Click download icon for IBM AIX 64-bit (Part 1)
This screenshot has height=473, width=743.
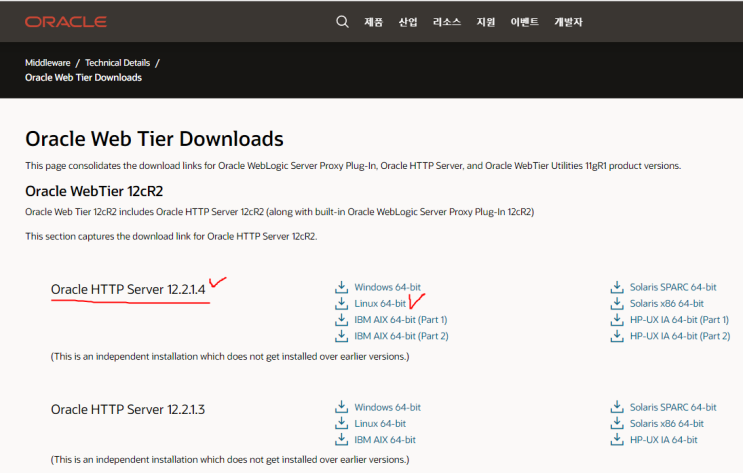(341, 319)
